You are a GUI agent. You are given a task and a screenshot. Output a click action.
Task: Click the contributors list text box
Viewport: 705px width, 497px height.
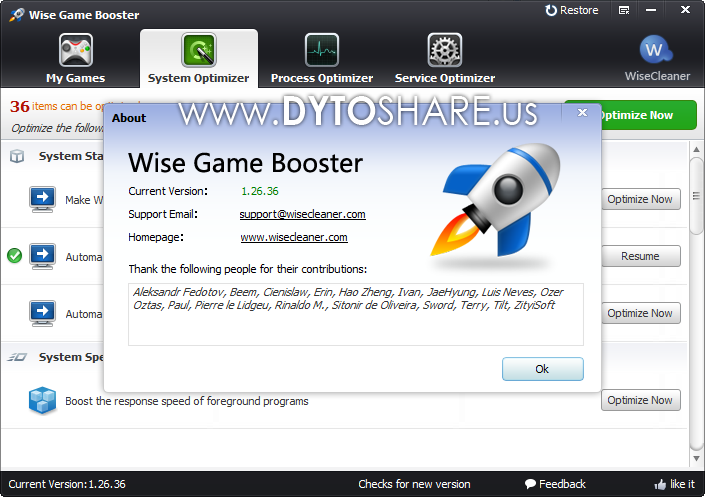click(356, 314)
